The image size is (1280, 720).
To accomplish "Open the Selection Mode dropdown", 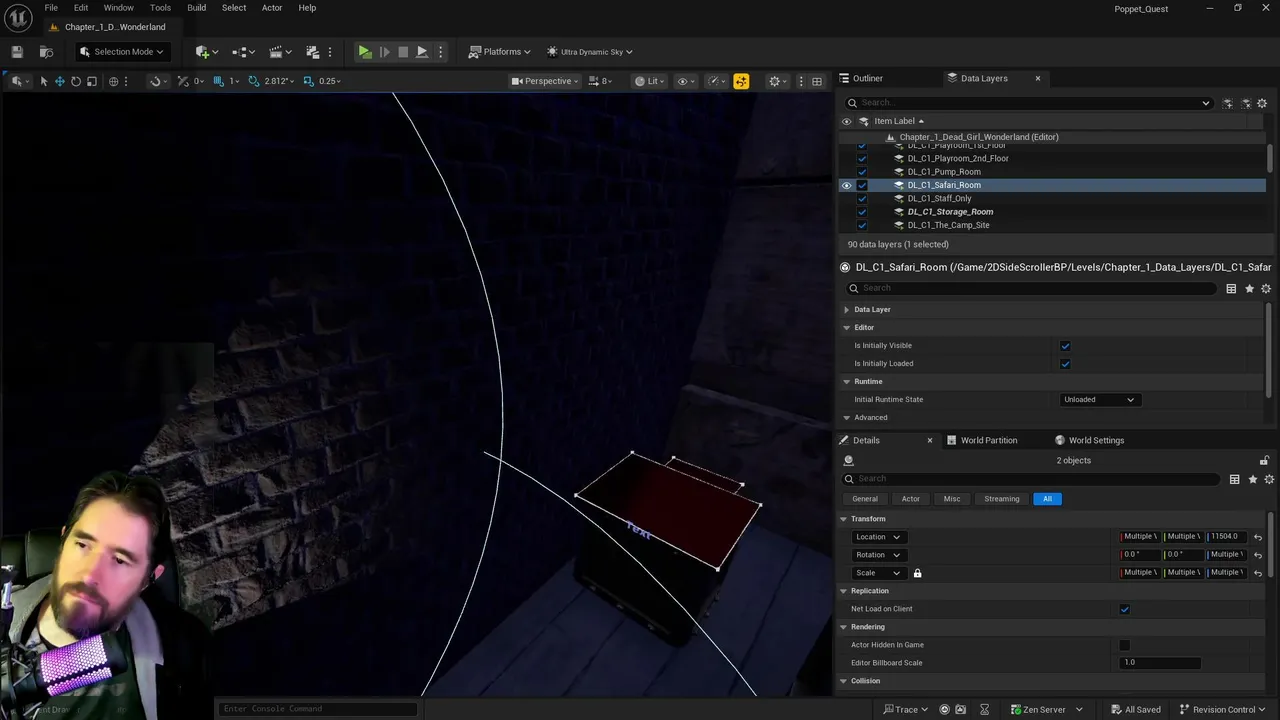I will click(122, 52).
